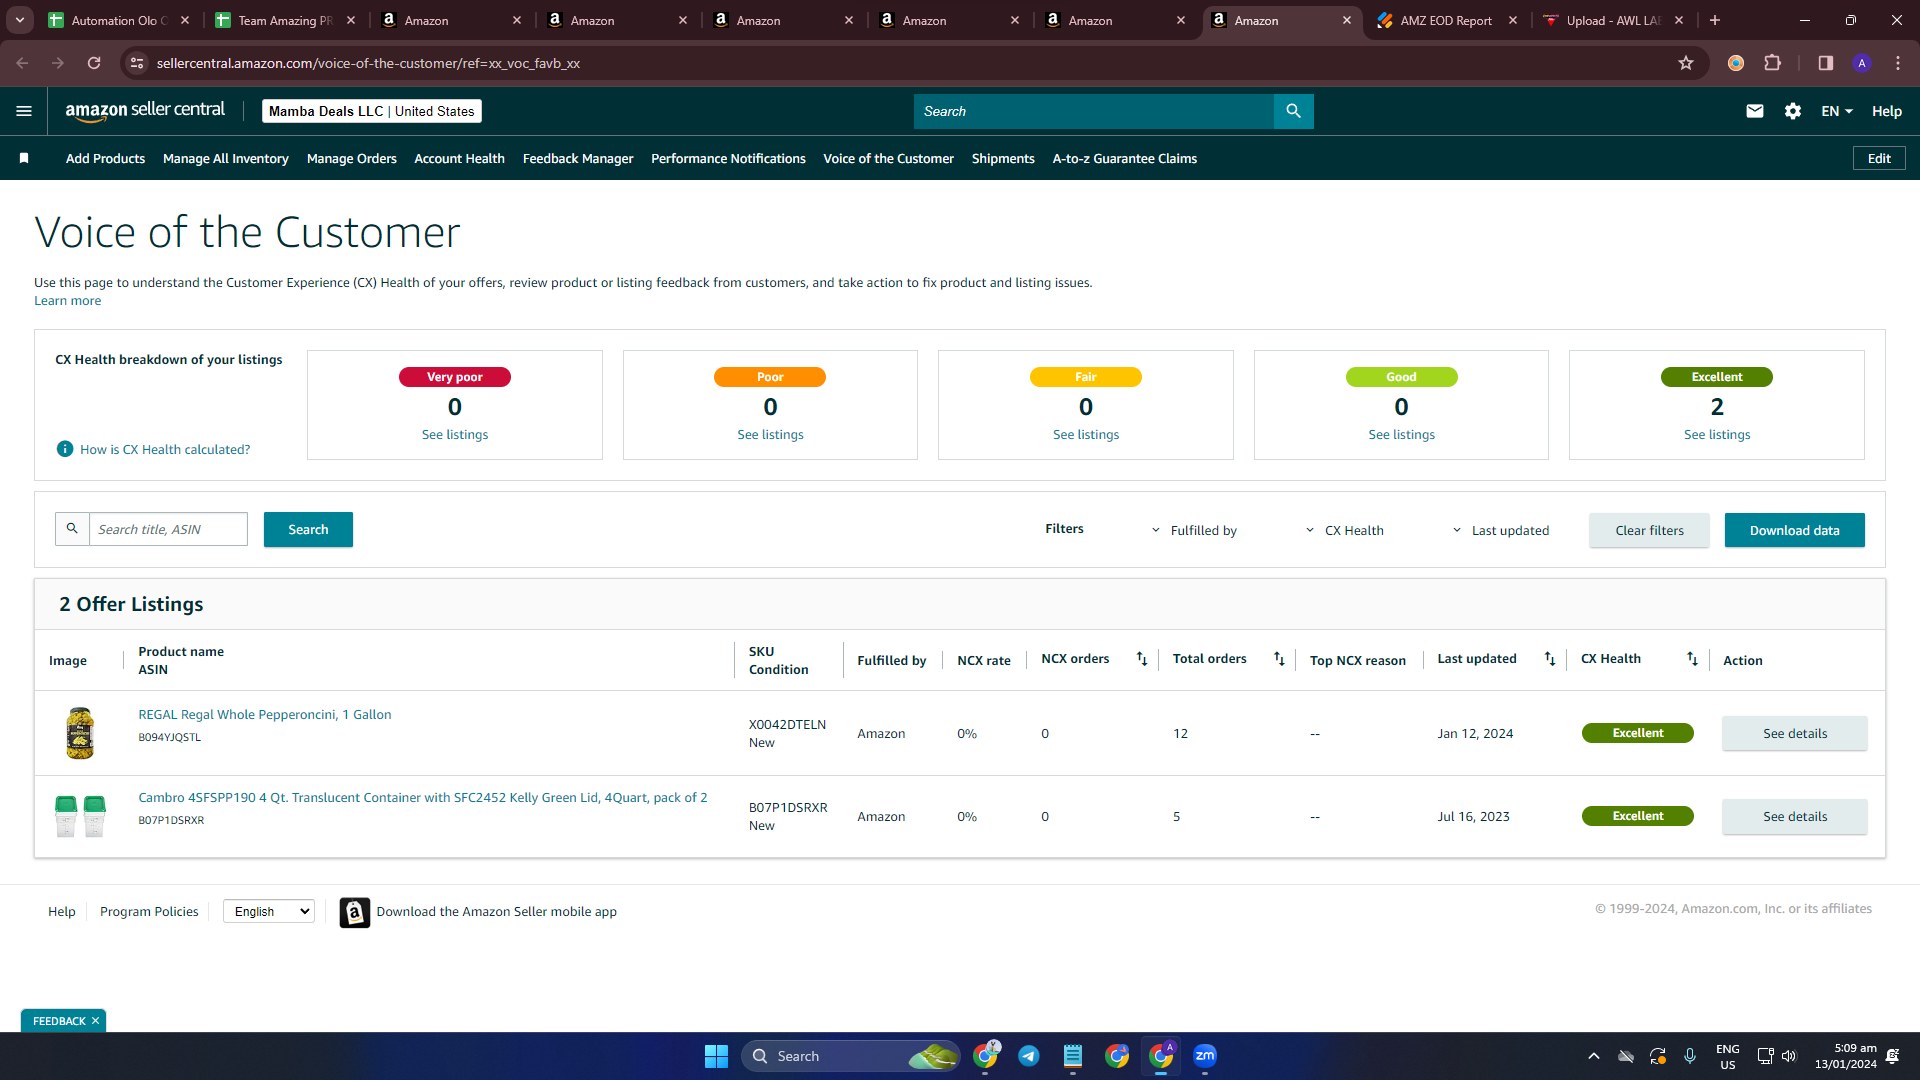The image size is (1920, 1080).
Task: Open Program Policies in footer
Action: point(149,911)
